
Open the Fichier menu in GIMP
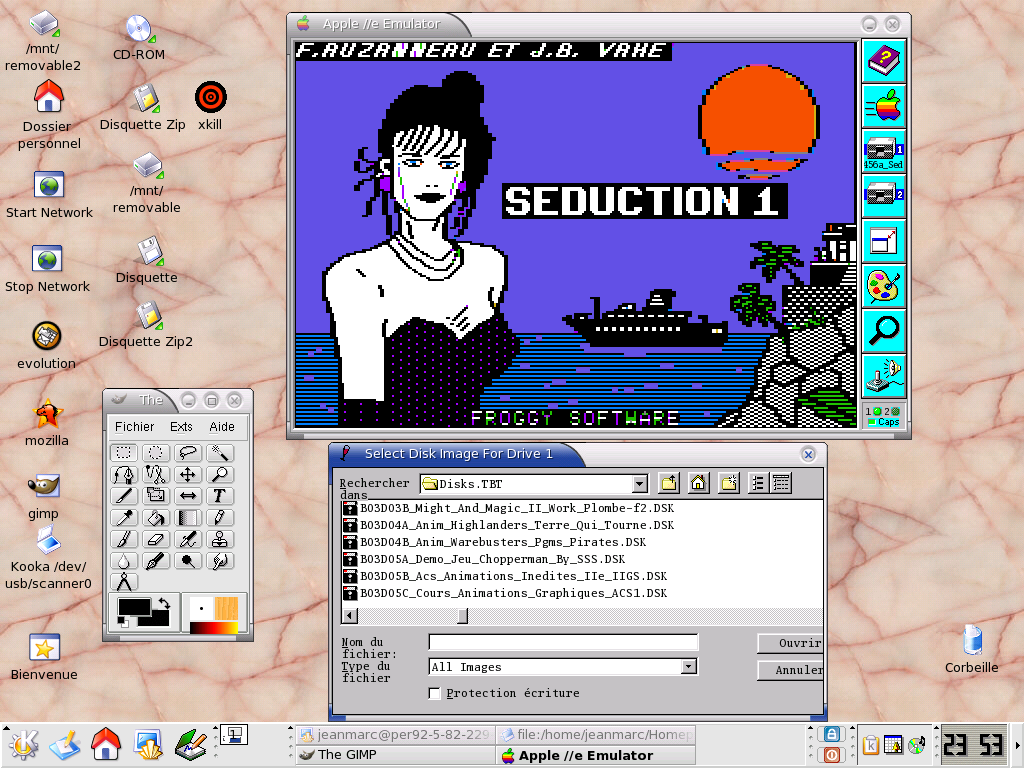135,426
